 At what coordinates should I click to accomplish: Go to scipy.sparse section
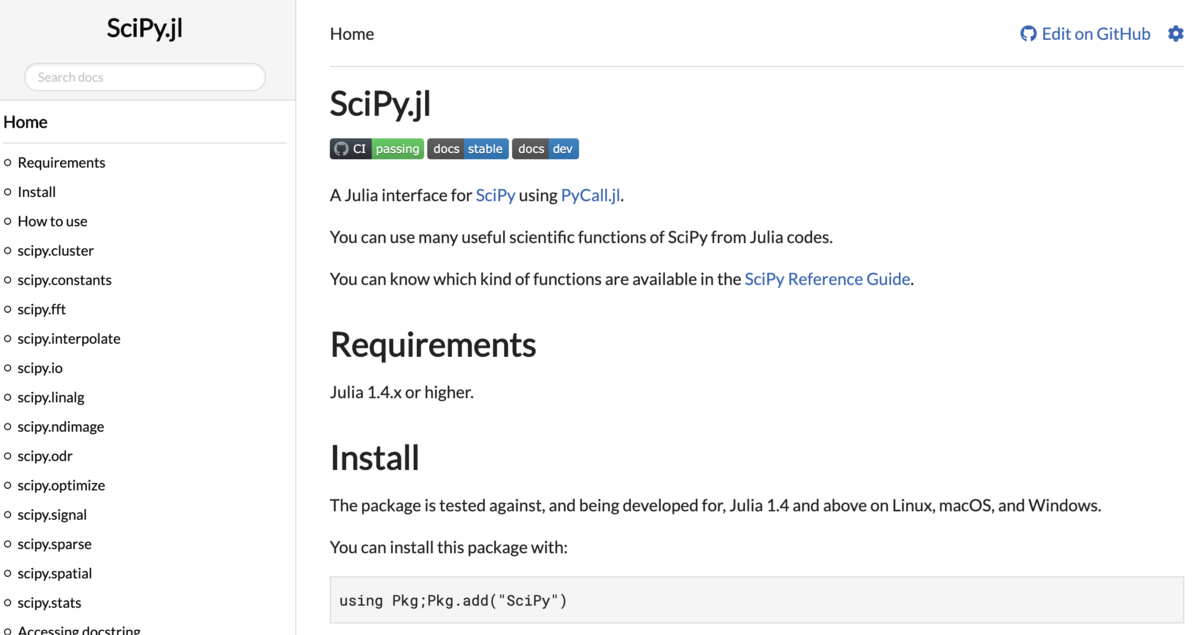pyautogui.click(x=55, y=543)
